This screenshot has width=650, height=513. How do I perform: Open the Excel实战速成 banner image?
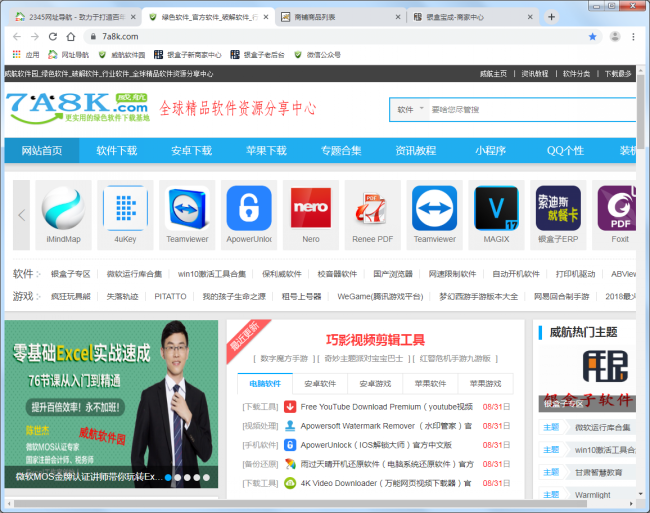111,404
